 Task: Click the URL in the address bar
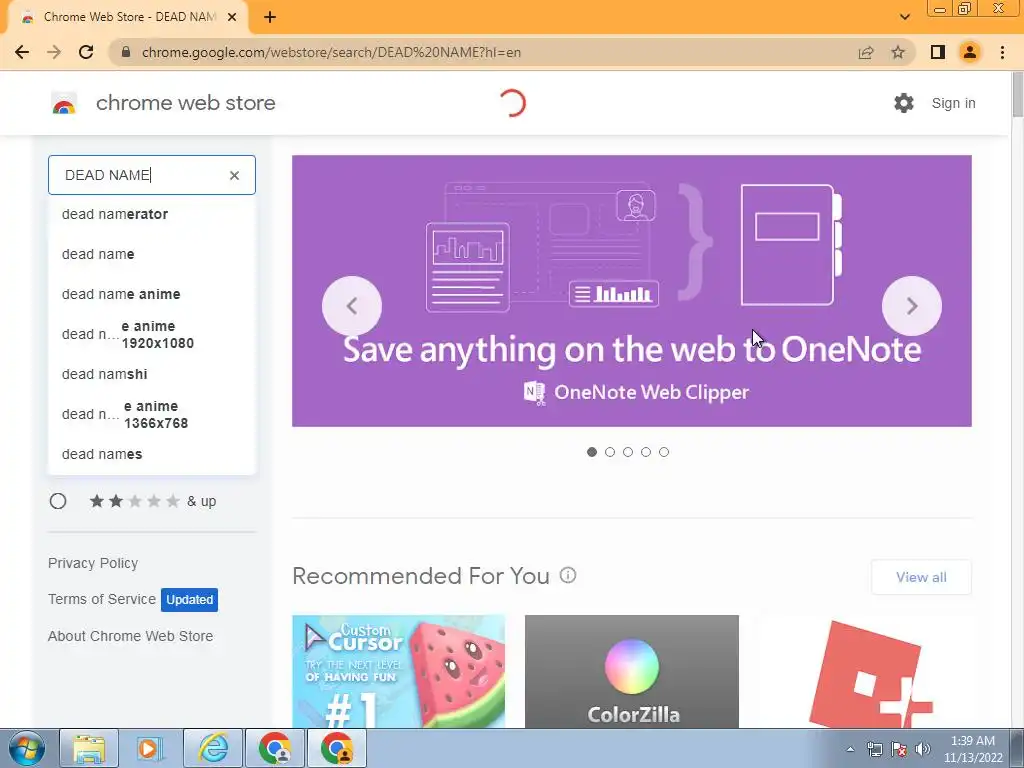point(331,52)
